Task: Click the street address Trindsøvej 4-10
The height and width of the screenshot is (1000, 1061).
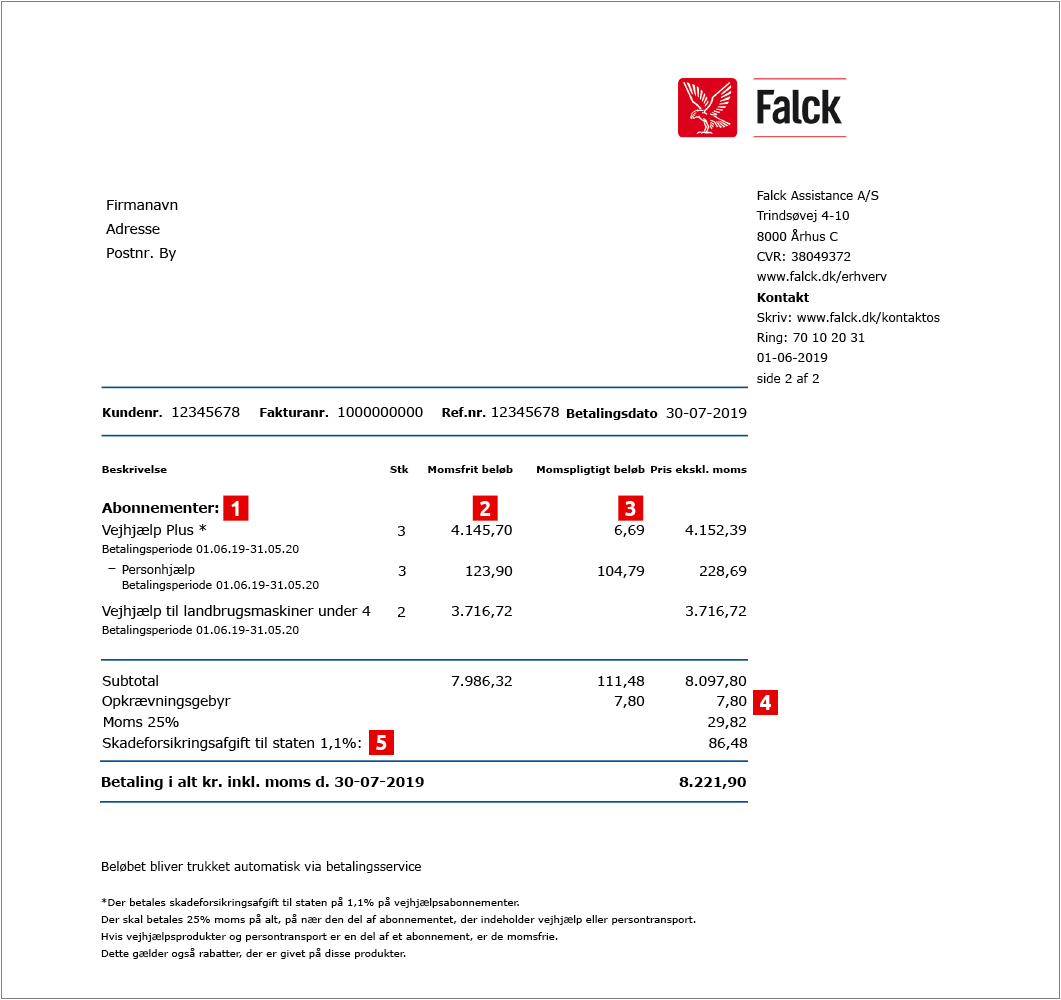Action: [x=803, y=216]
